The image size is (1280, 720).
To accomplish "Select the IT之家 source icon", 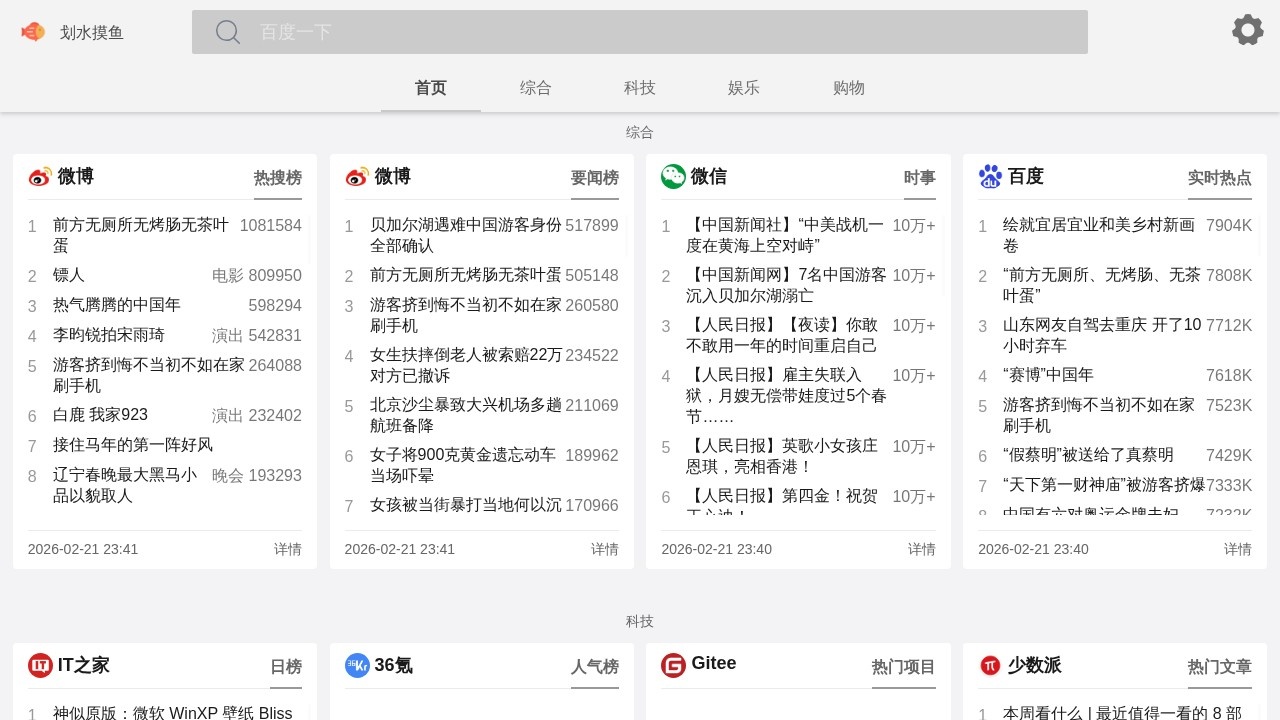I will pos(39,666).
